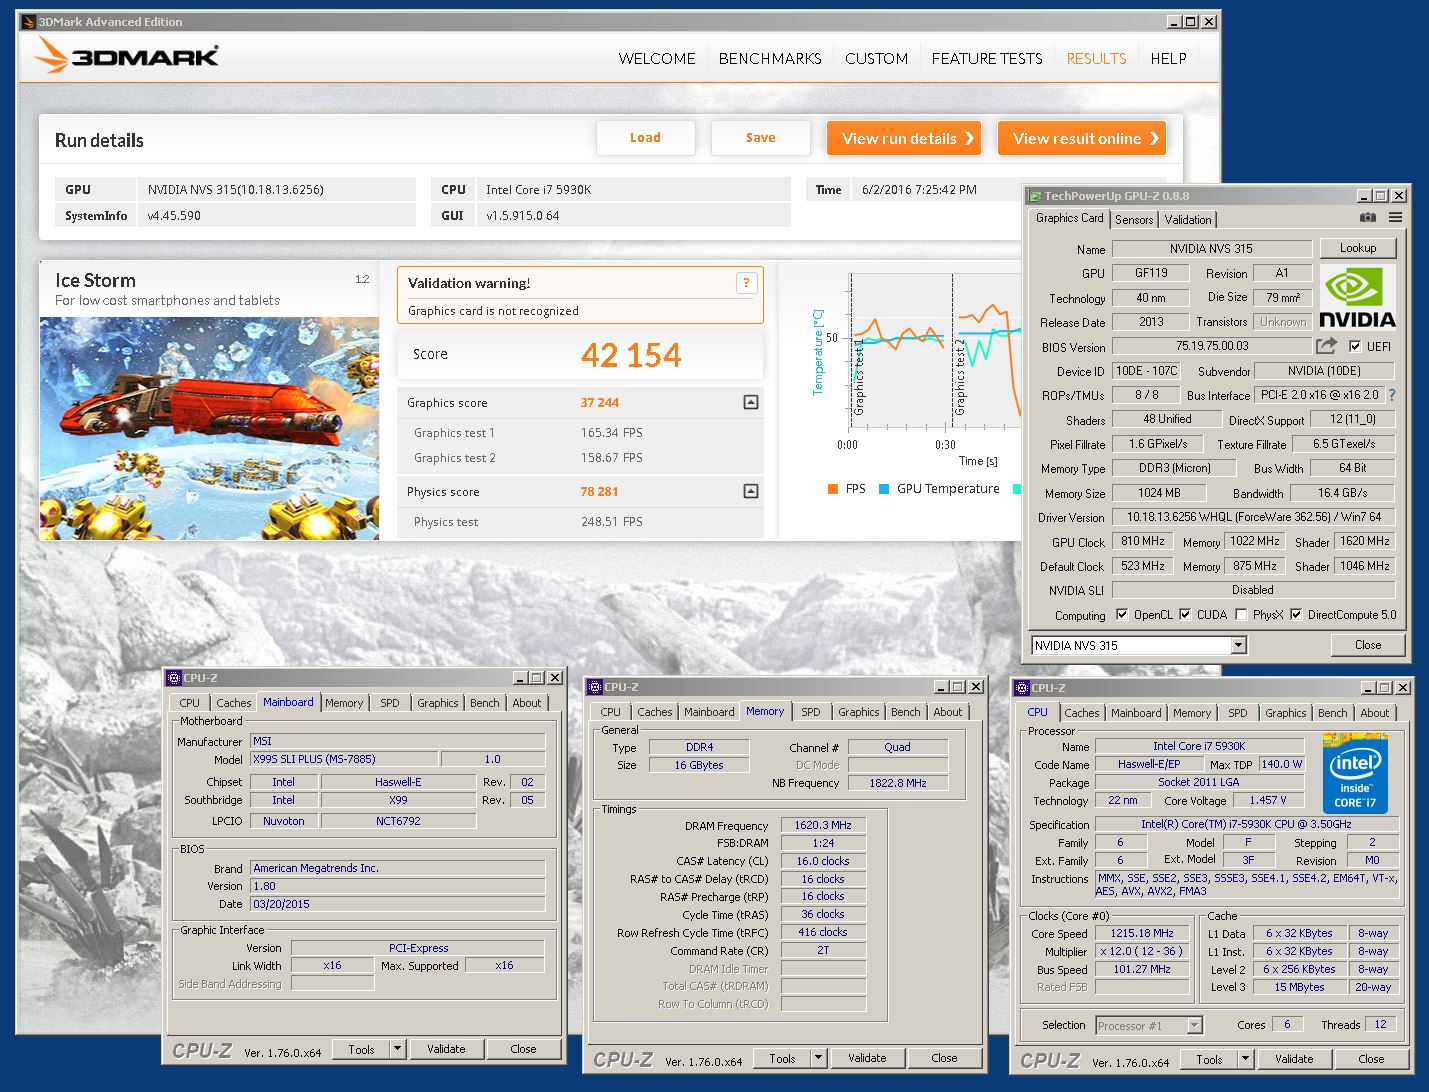Click the 3DMark Advanced Edition title bar icon
1429x1092 pixels.
click(x=28, y=21)
